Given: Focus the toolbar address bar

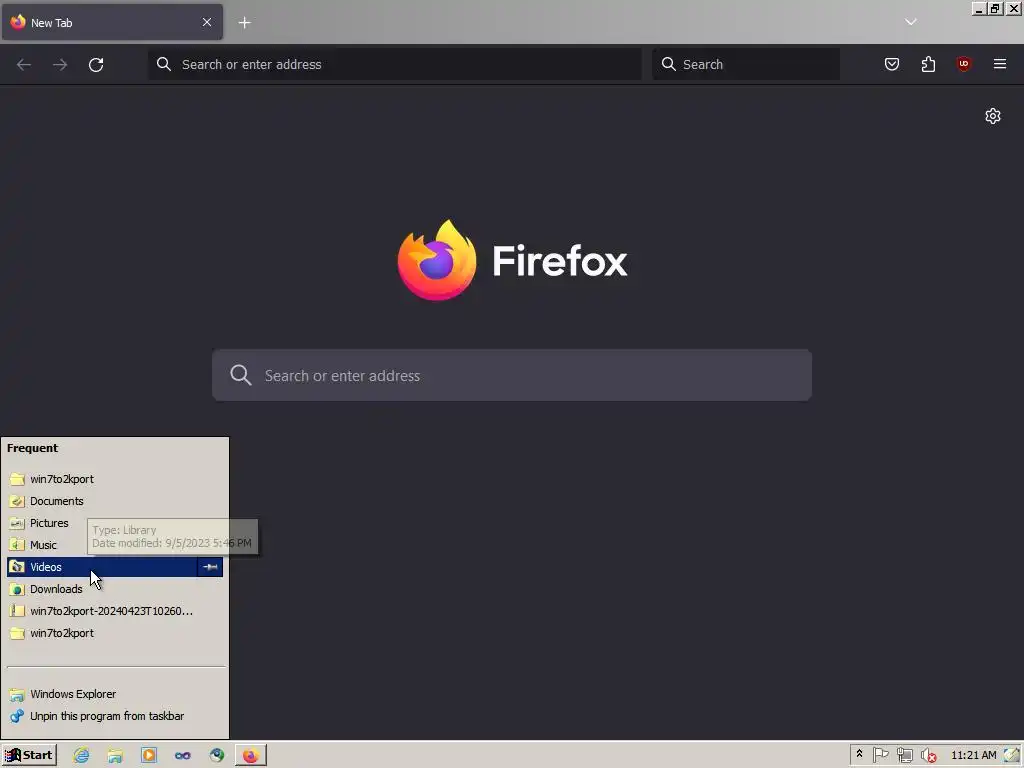Looking at the screenshot, I should 395,64.
